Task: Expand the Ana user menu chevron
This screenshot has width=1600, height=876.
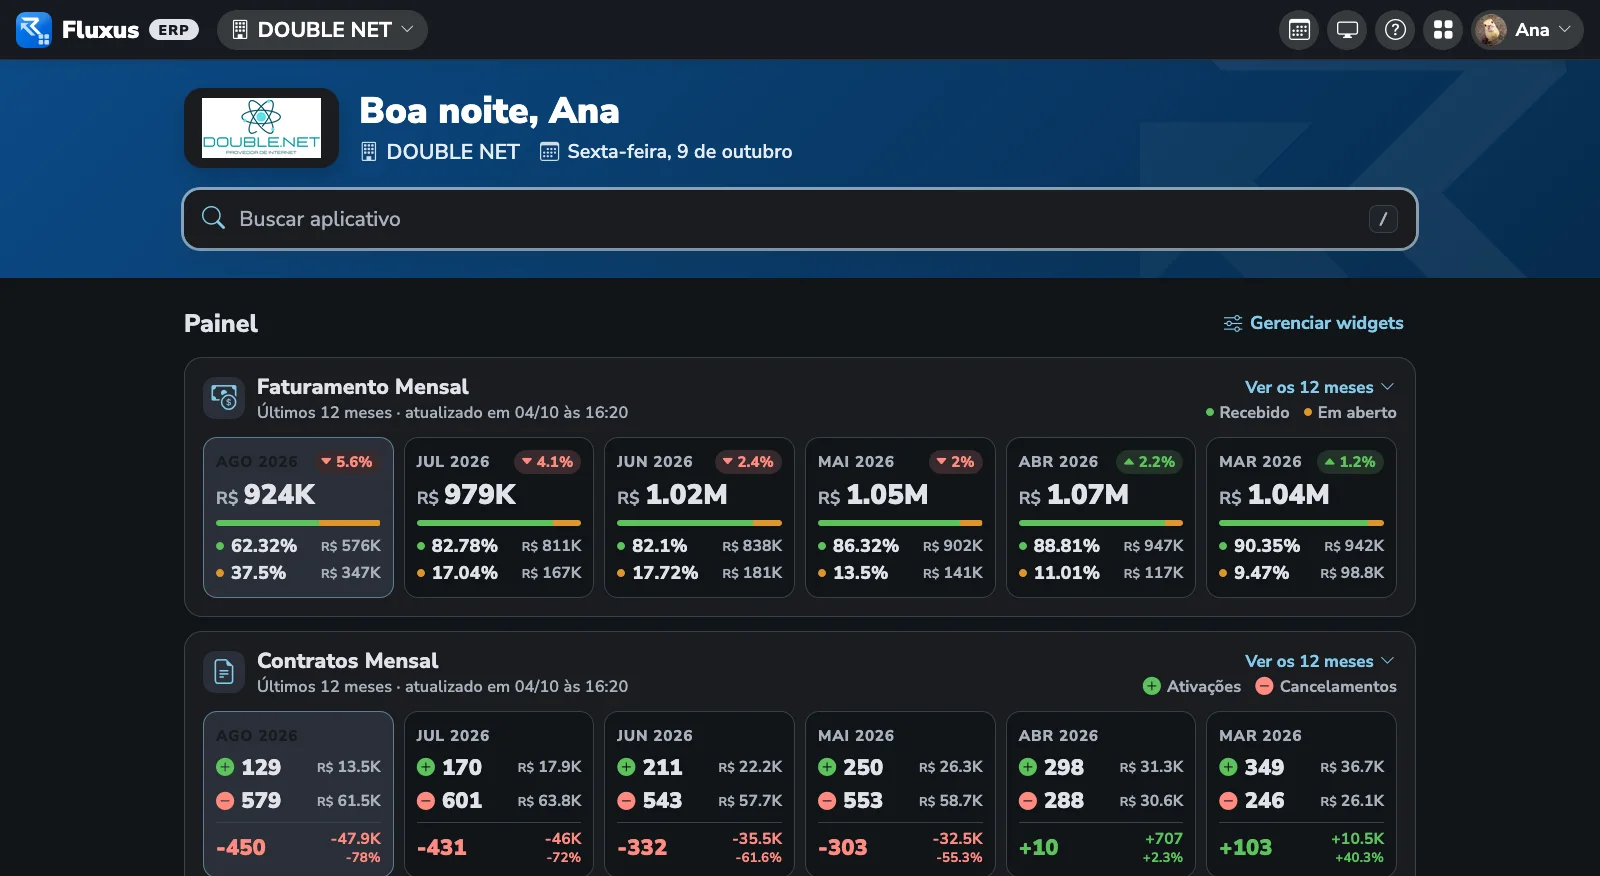Action: click(x=1565, y=30)
